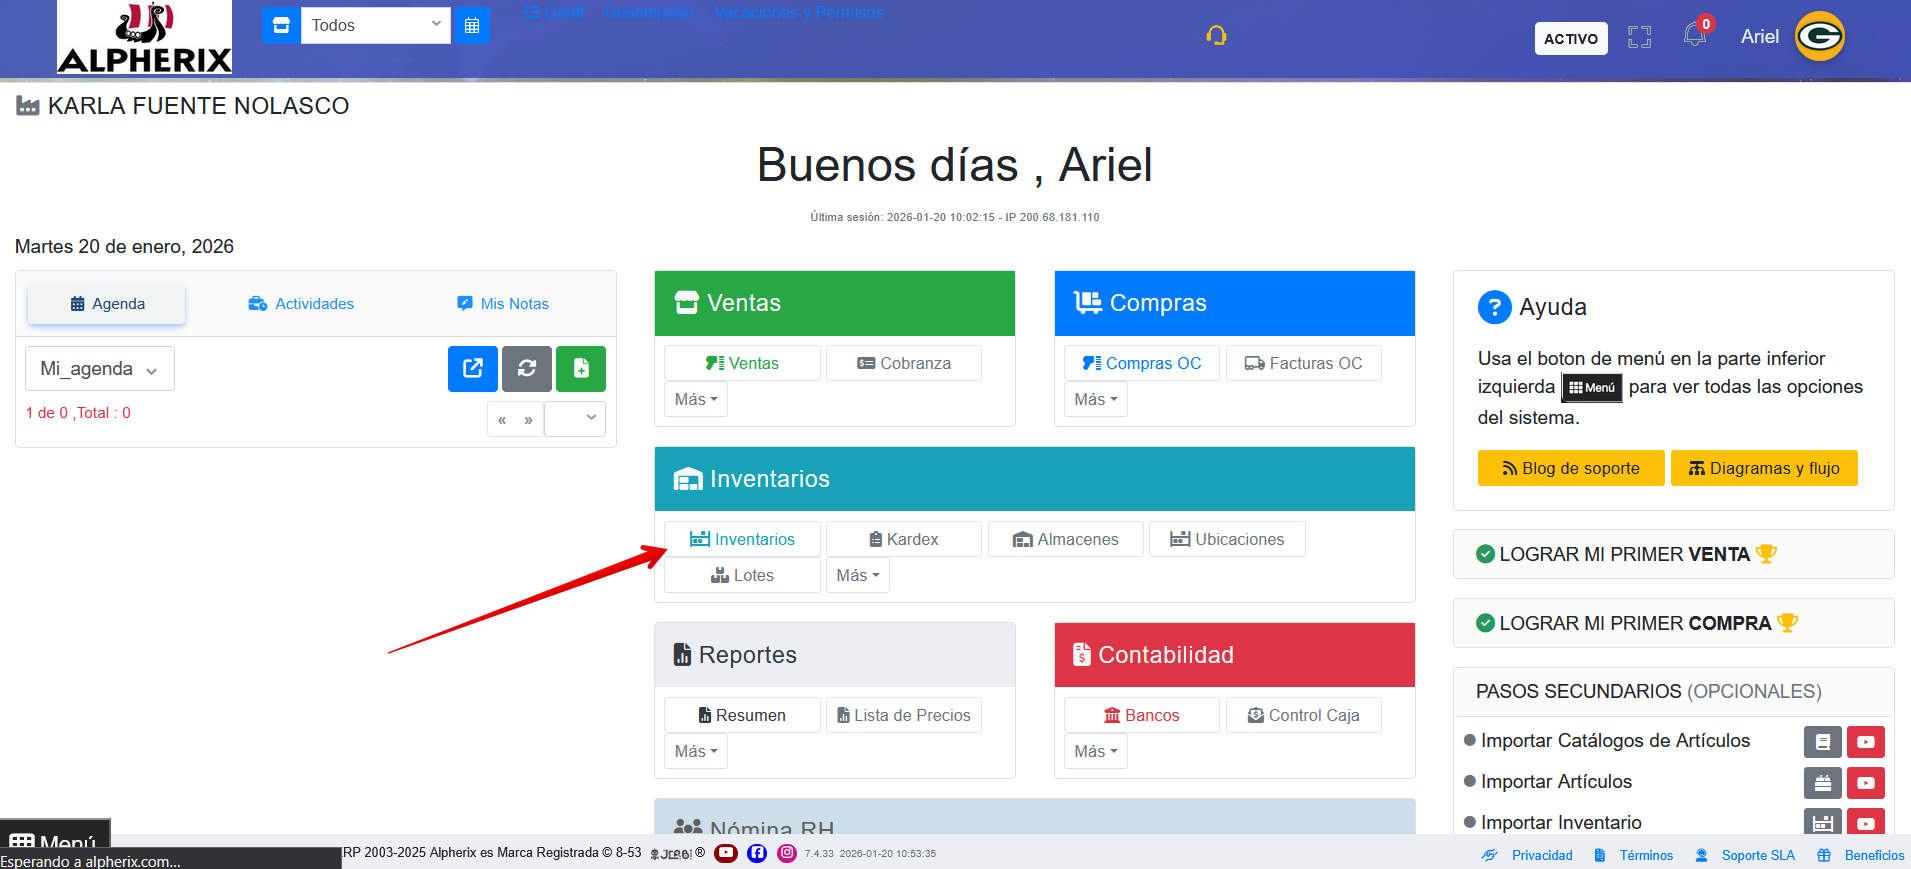The height and width of the screenshot is (869, 1911).
Task: Click the orange headset support icon
Action: tap(1216, 36)
